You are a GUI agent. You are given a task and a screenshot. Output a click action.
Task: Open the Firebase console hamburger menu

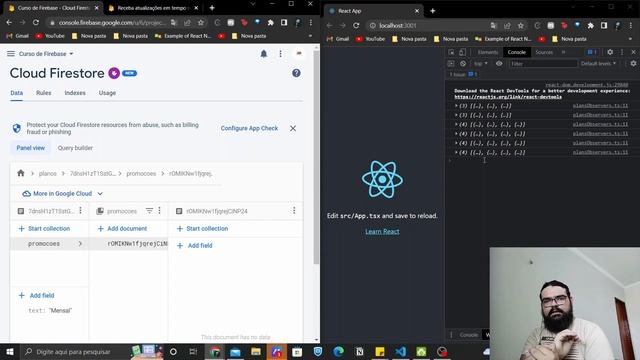tap(11, 54)
